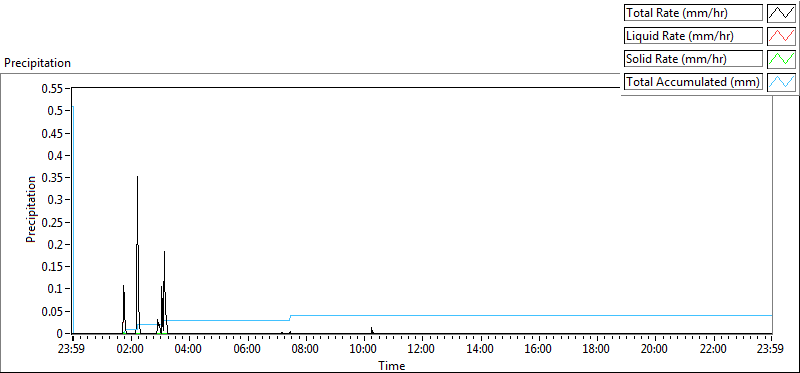The height and width of the screenshot is (373, 800).
Task: Click the 04:00 x-axis time label
Action: (x=188, y=350)
